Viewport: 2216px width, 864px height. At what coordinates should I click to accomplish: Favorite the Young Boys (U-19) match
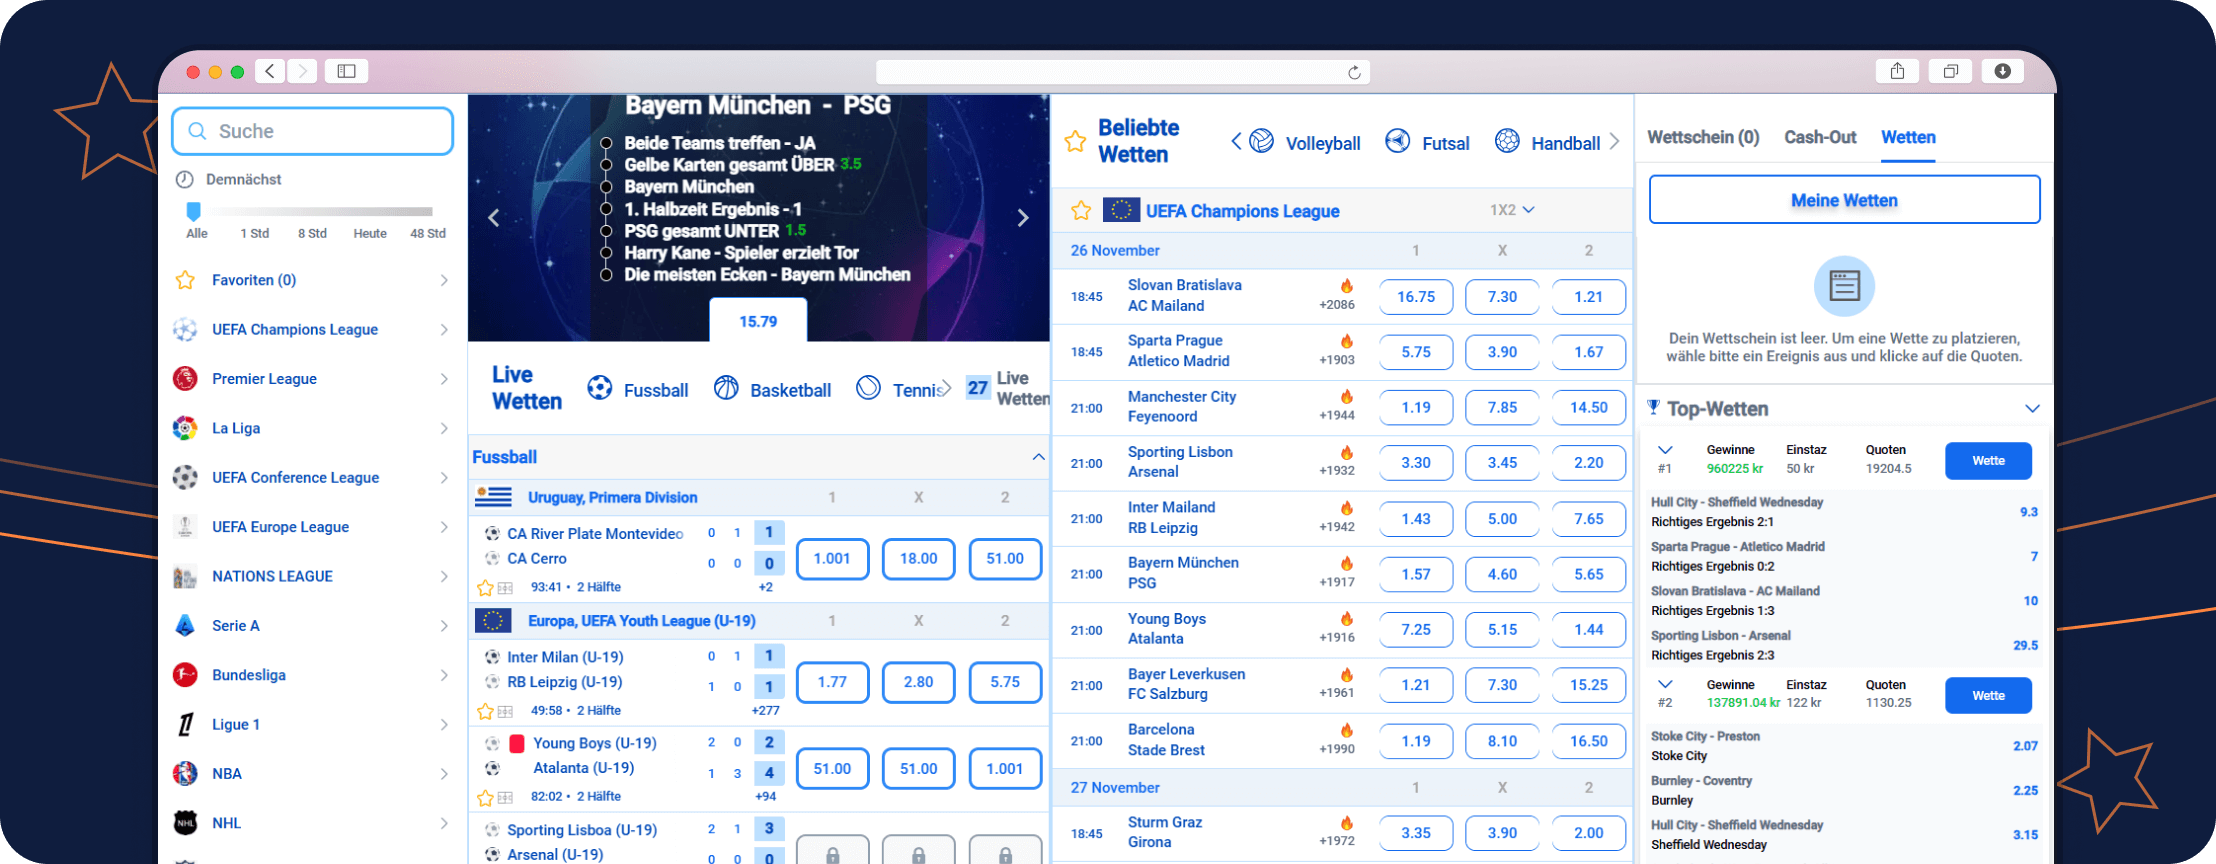tap(485, 798)
